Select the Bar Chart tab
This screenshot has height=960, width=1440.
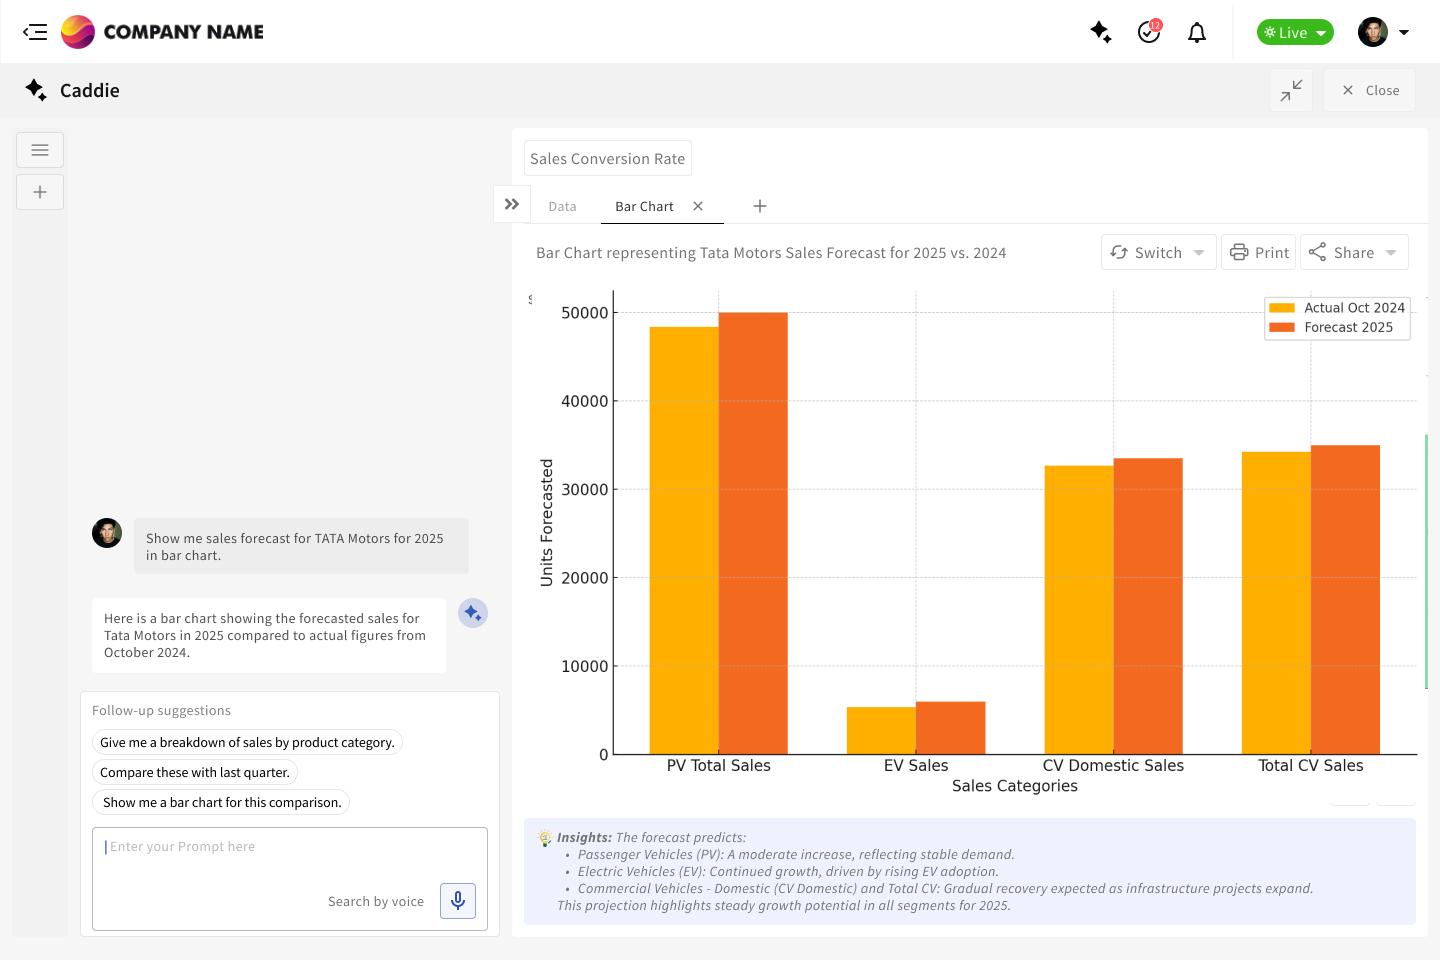pyautogui.click(x=644, y=207)
